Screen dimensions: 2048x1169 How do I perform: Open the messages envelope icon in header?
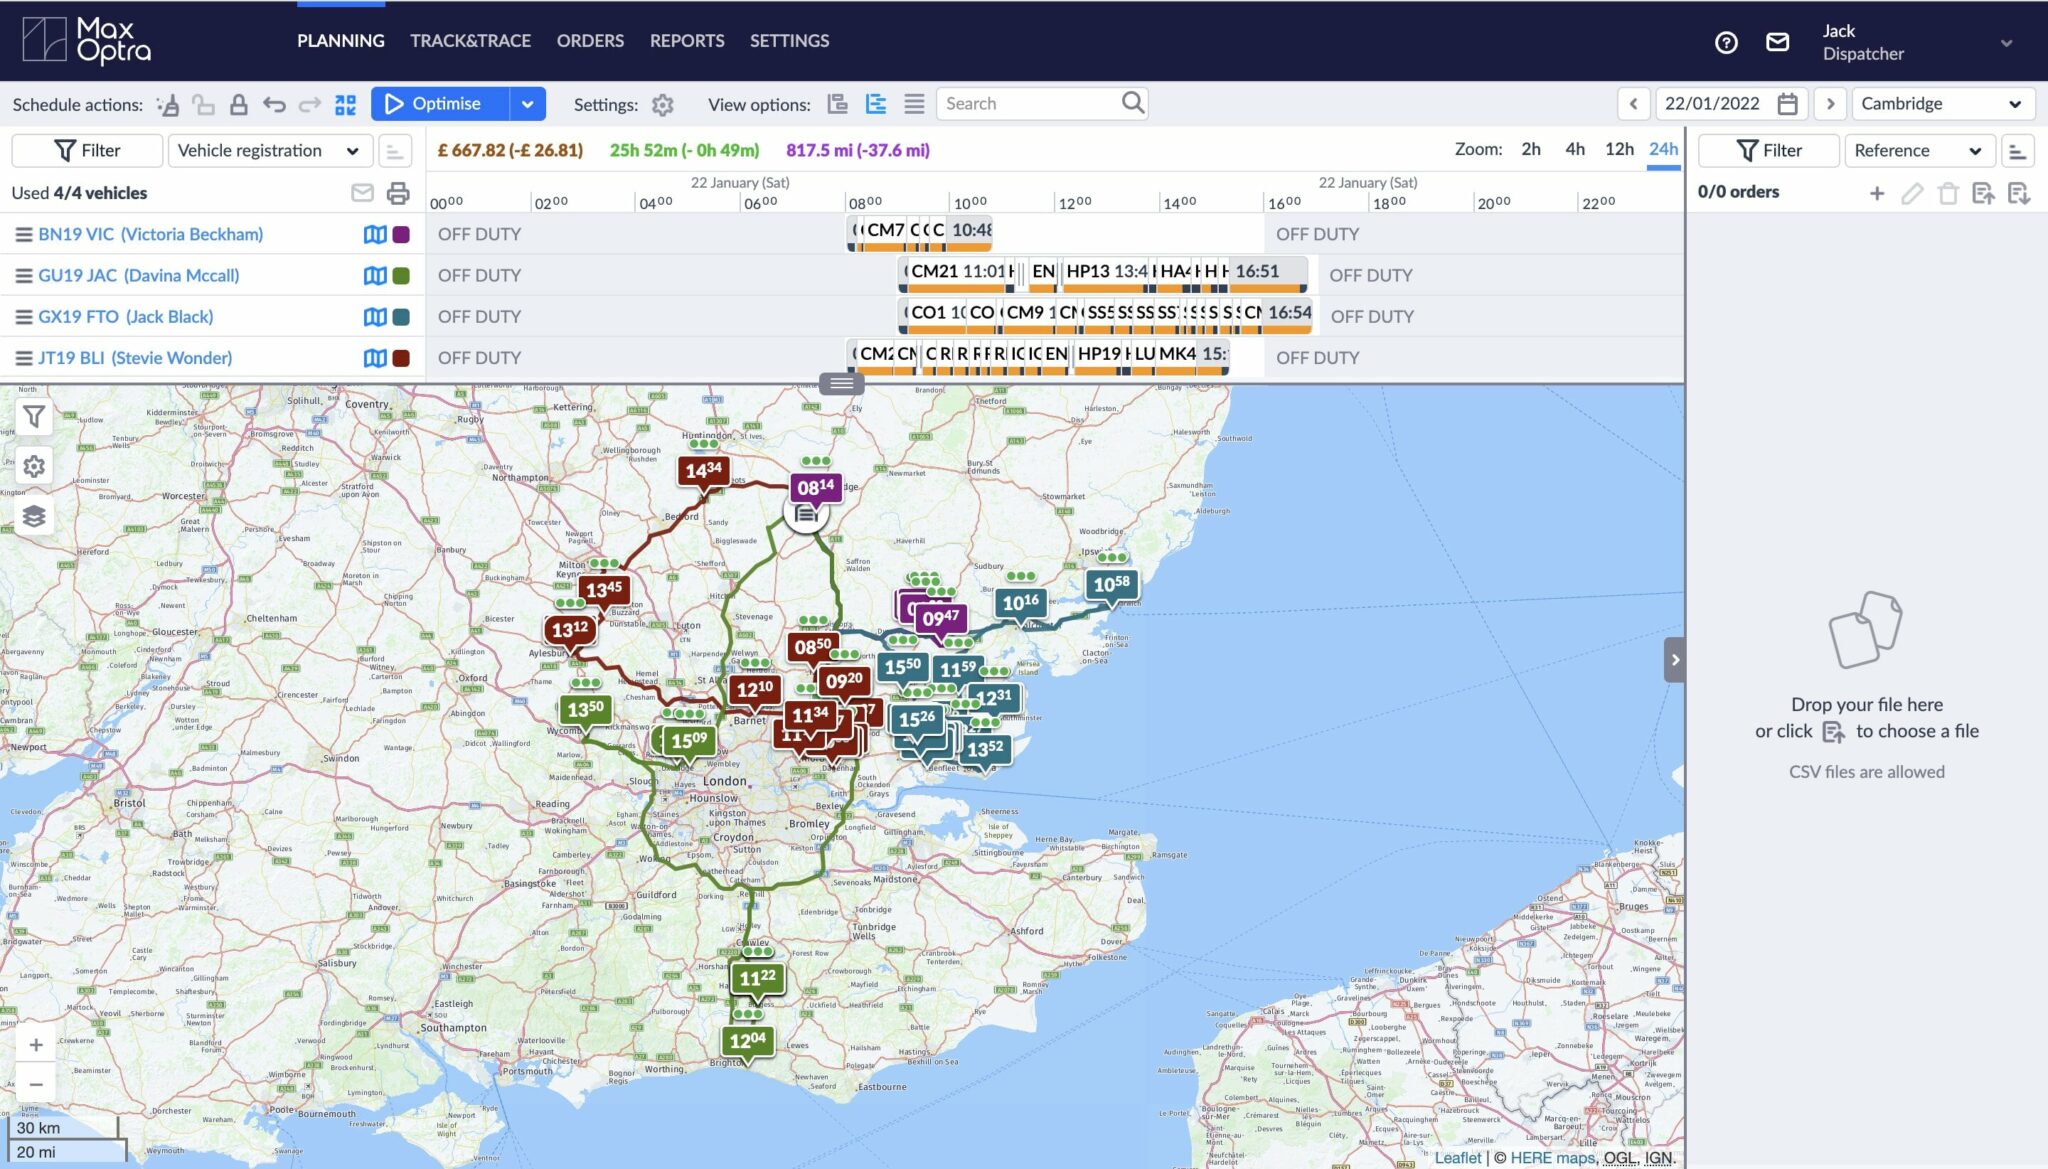[x=1777, y=42]
